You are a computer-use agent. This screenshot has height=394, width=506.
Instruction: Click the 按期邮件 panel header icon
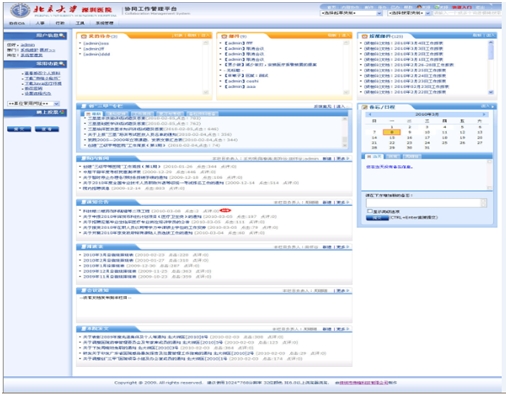tap(364, 36)
